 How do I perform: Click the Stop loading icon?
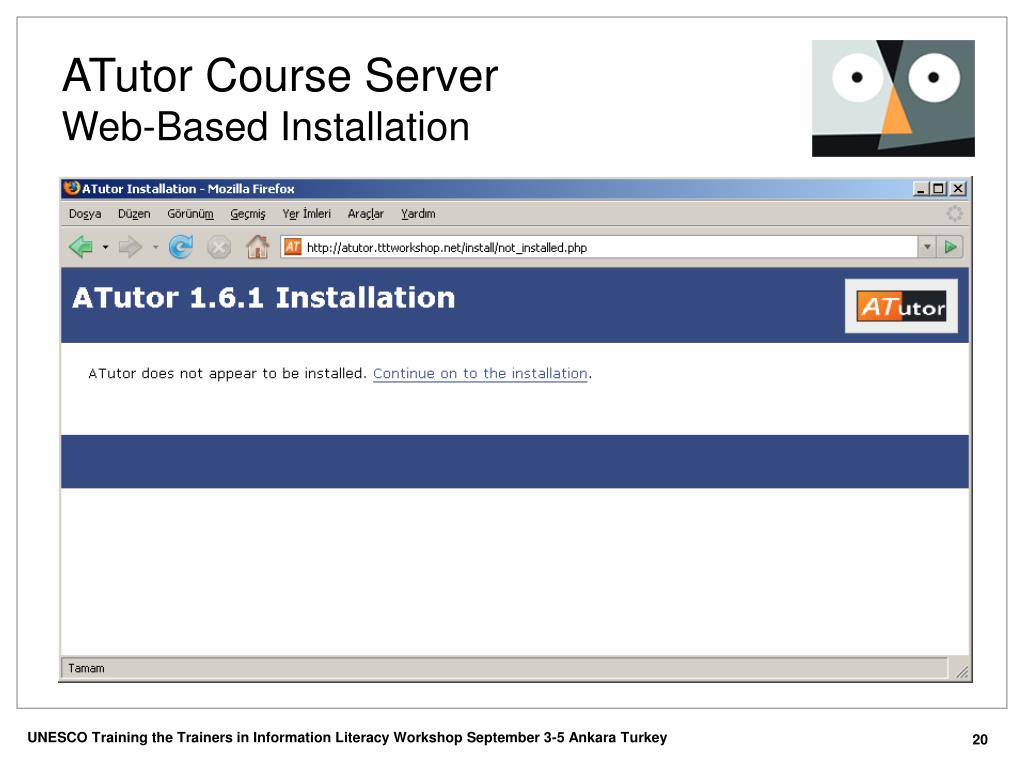(219, 248)
